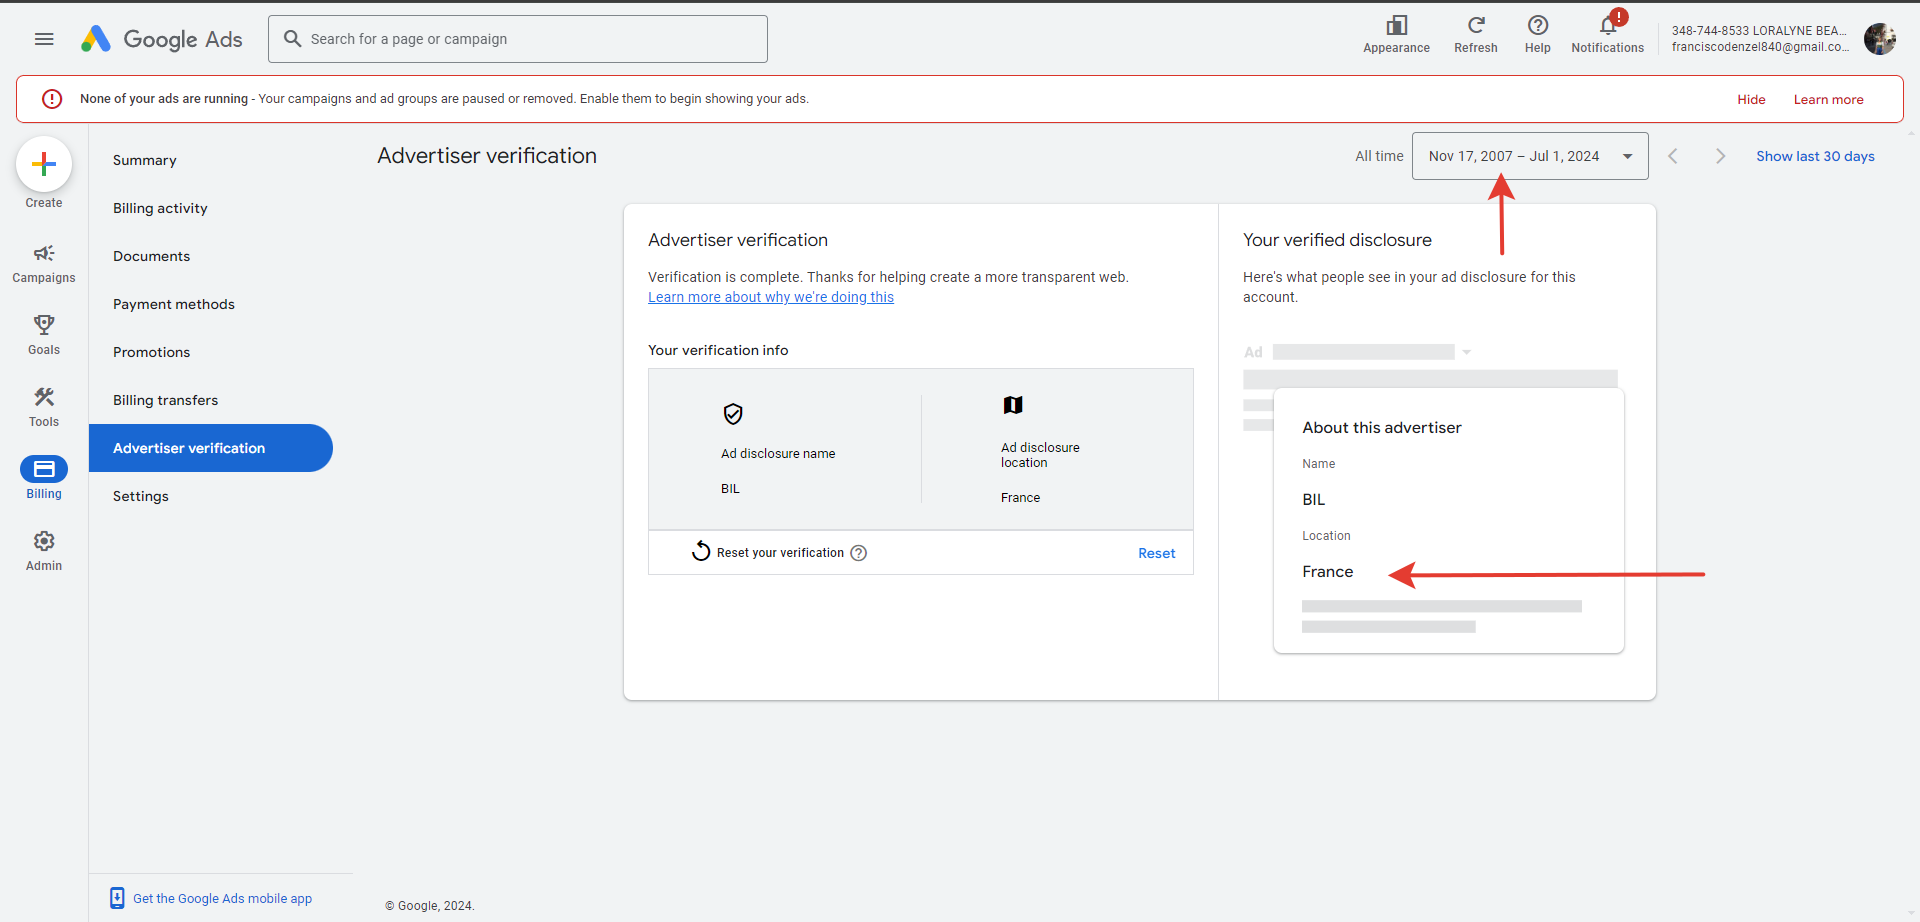The height and width of the screenshot is (922, 1920).
Task: Open the Goals trophy icon
Action: click(x=44, y=325)
